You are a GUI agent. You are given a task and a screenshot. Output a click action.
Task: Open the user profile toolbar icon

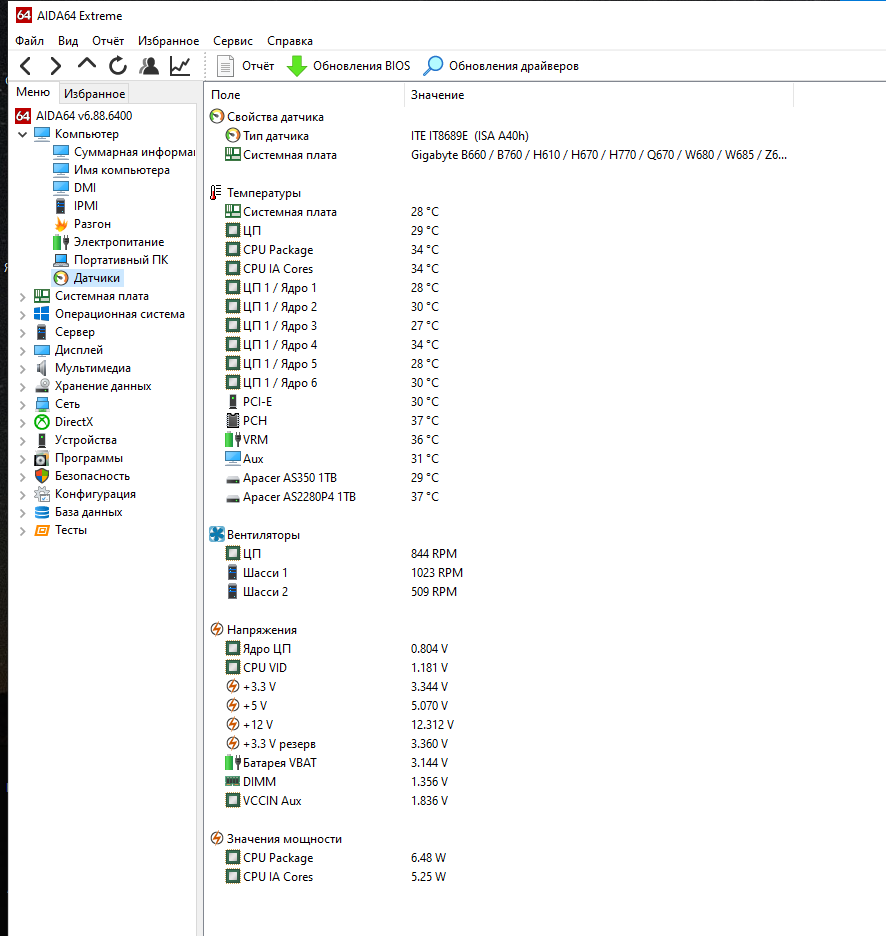click(149, 66)
